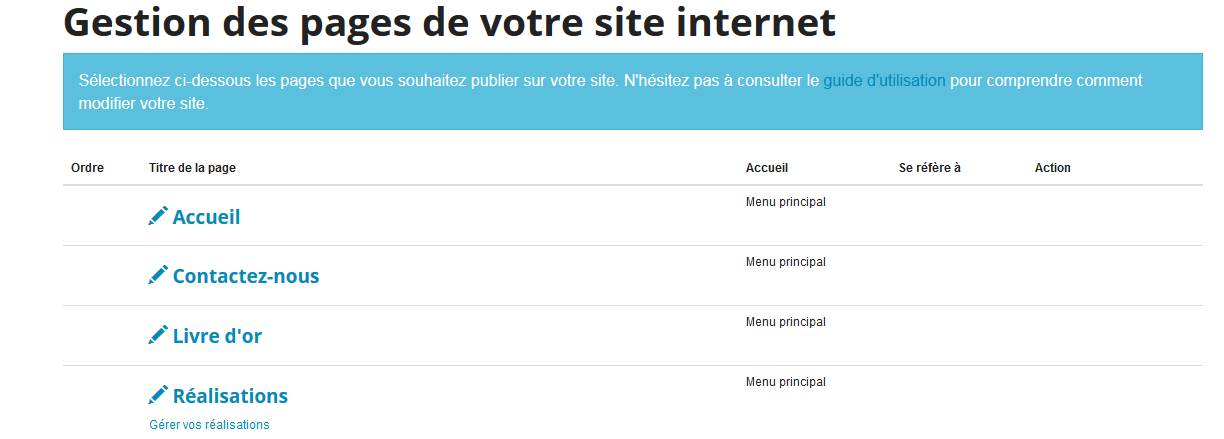
Task: Click the Titre de la page column header
Action: (192, 168)
